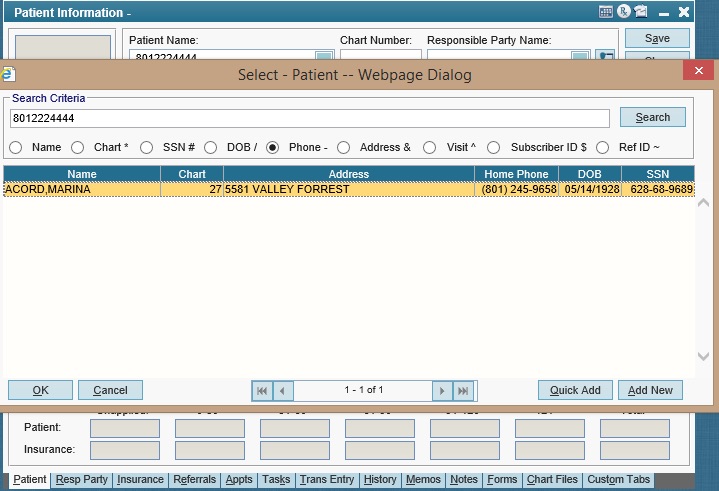The width and height of the screenshot is (719, 491).
Task: Click the Quick Add button
Action: [575, 390]
